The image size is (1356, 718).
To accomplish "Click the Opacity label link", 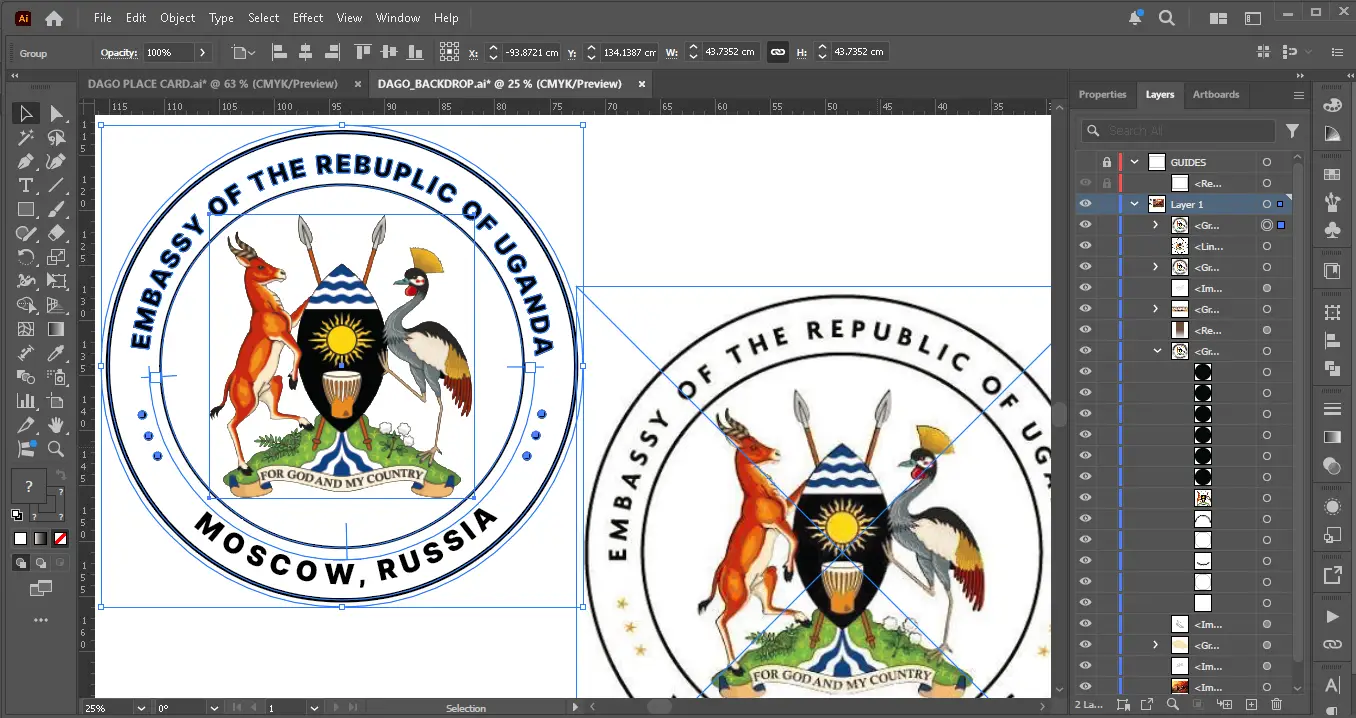I will tap(118, 53).
